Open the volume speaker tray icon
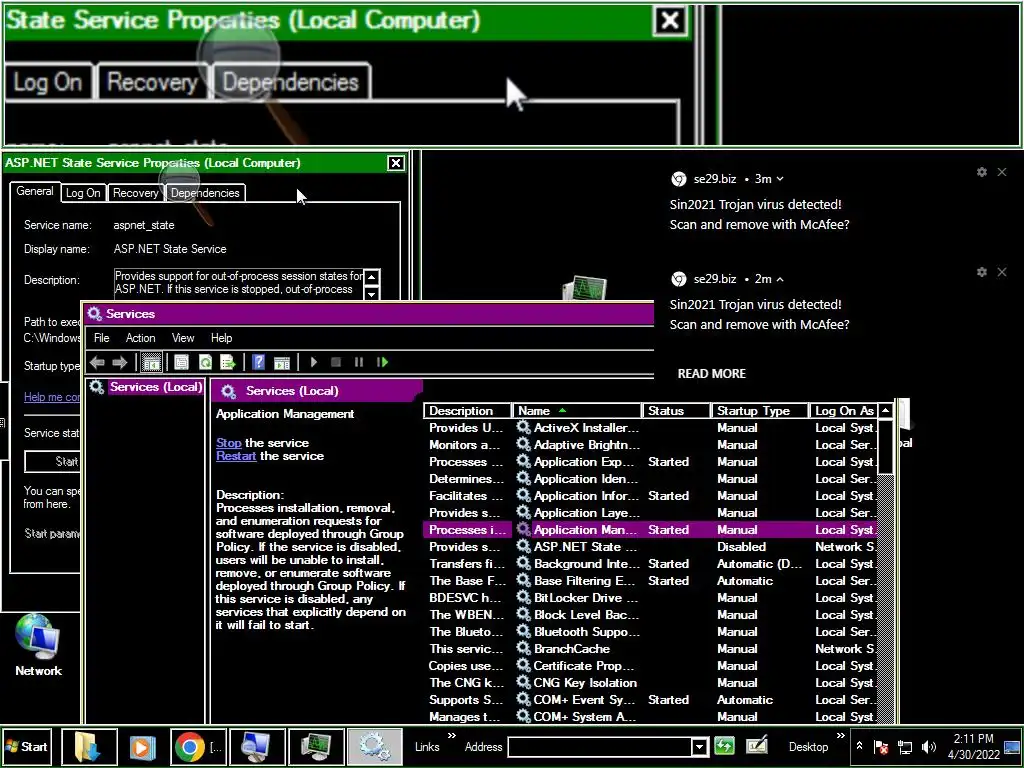1024x768 pixels. click(x=928, y=747)
